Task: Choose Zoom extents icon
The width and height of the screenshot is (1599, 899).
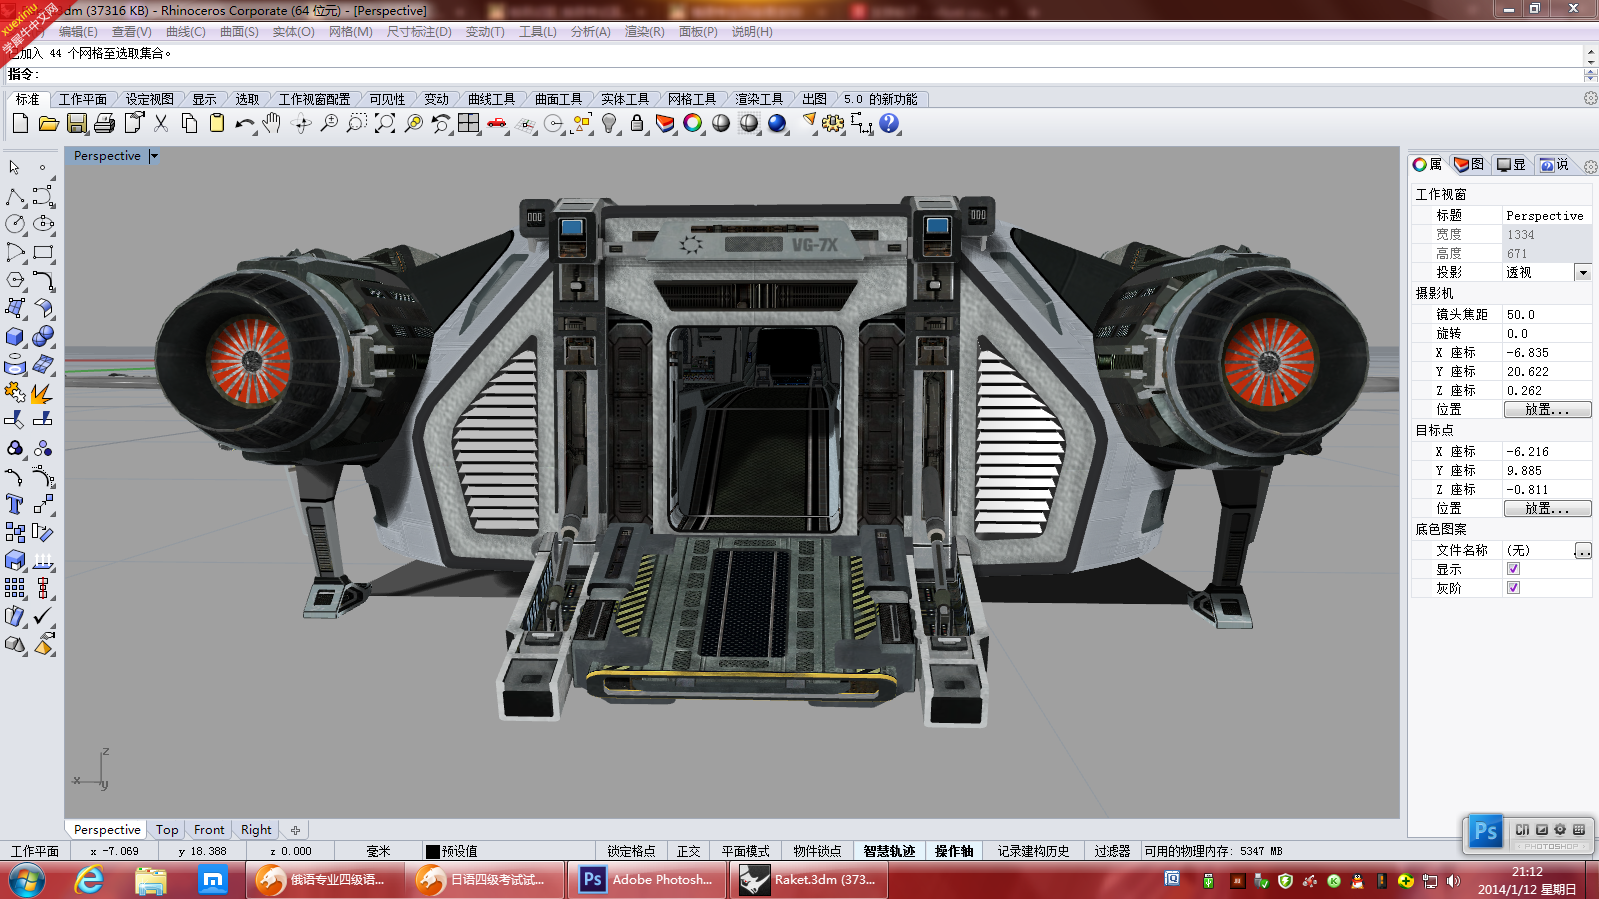Action: (385, 123)
